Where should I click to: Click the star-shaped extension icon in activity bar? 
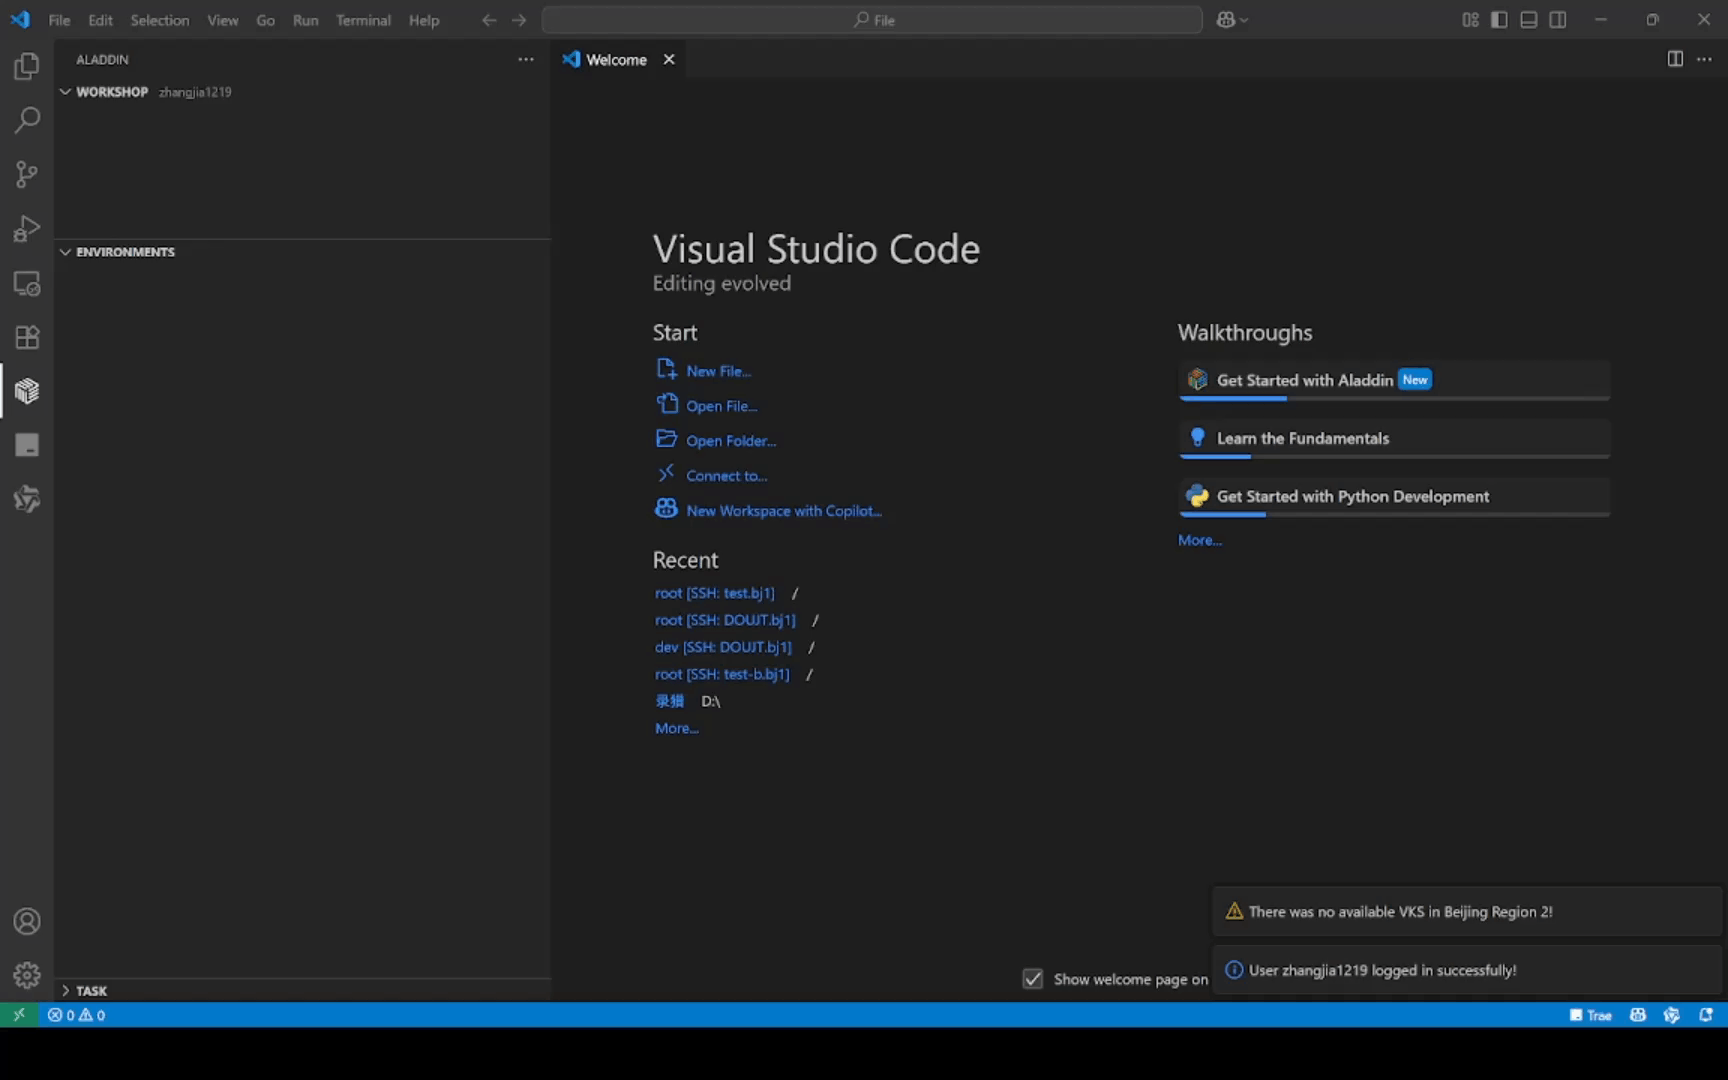[x=27, y=499]
